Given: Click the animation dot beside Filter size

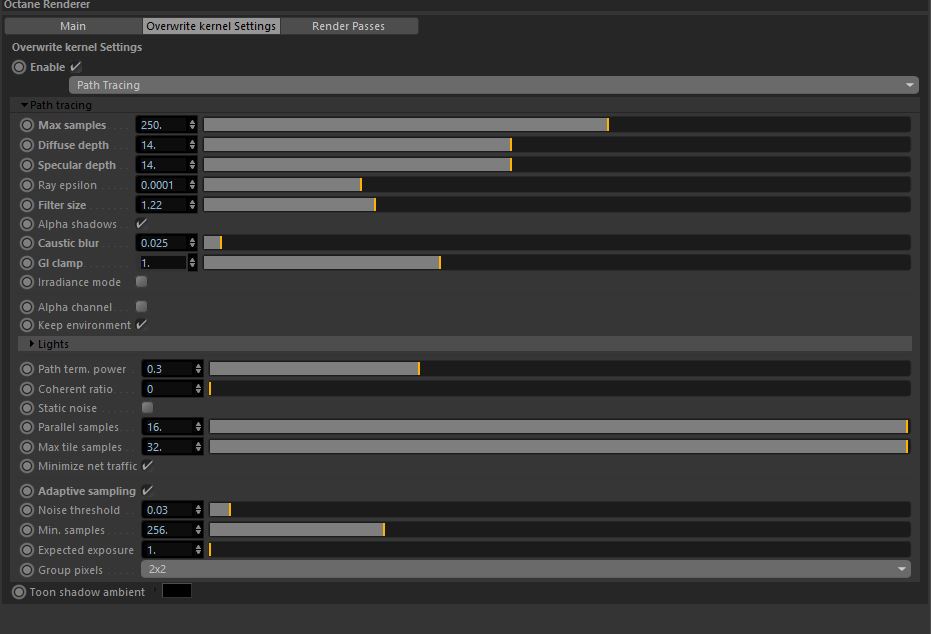Looking at the screenshot, I should (27, 205).
